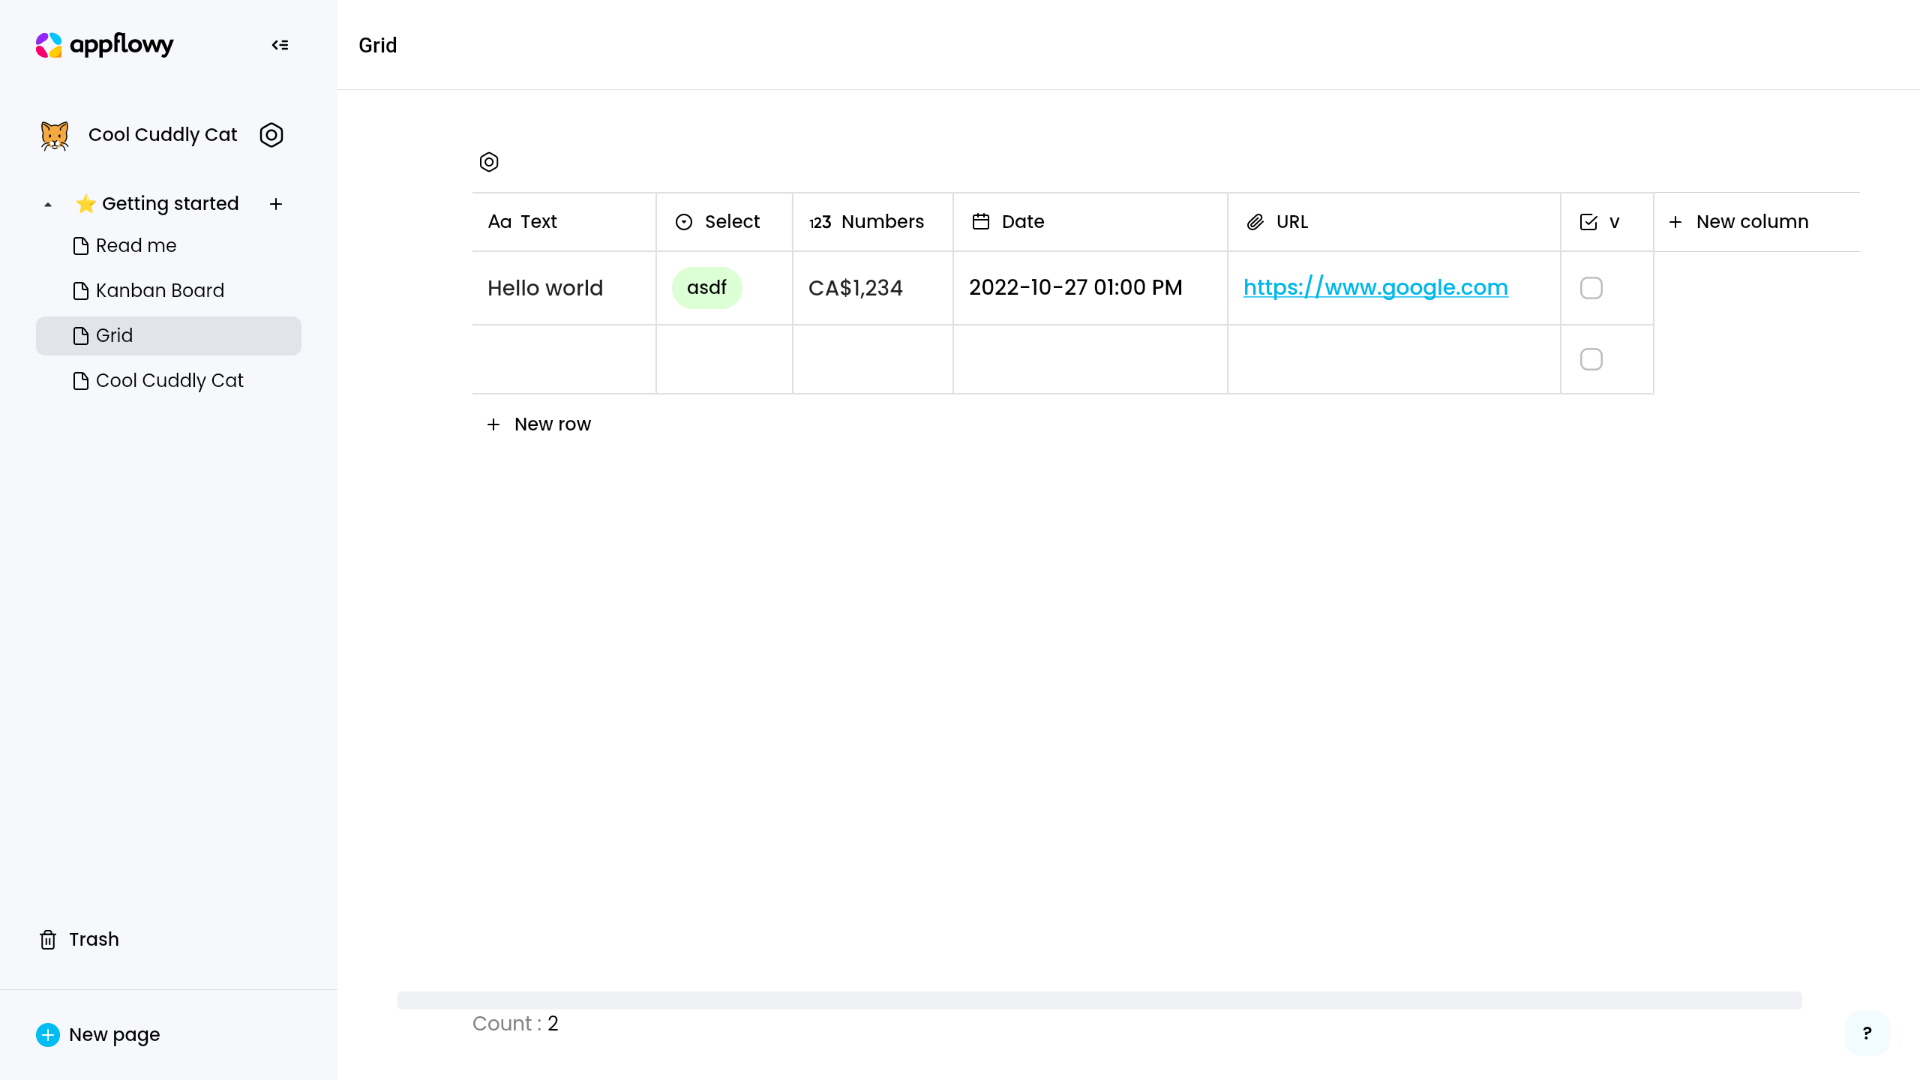1920x1080 pixels.
Task: Click the AppFlowy logo
Action: click(x=105, y=45)
